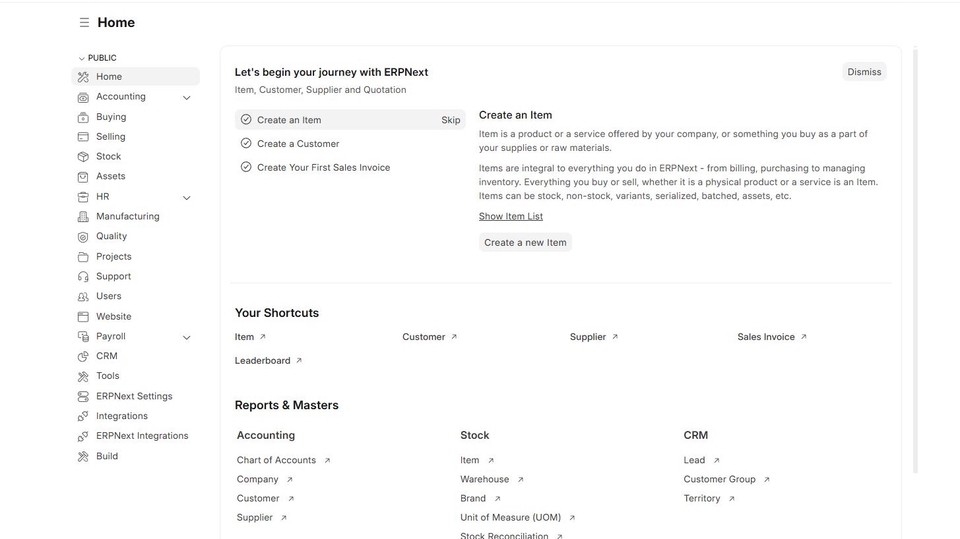Image resolution: width=960 pixels, height=539 pixels.
Task: Open the Show Item List link
Action: tap(511, 216)
